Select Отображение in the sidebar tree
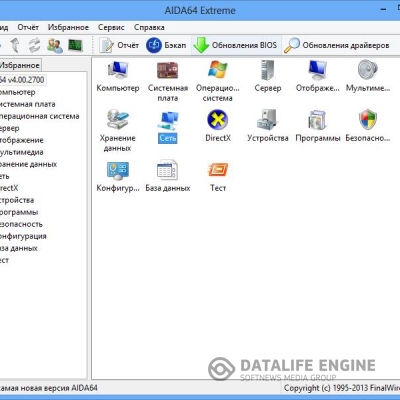 tap(22, 140)
